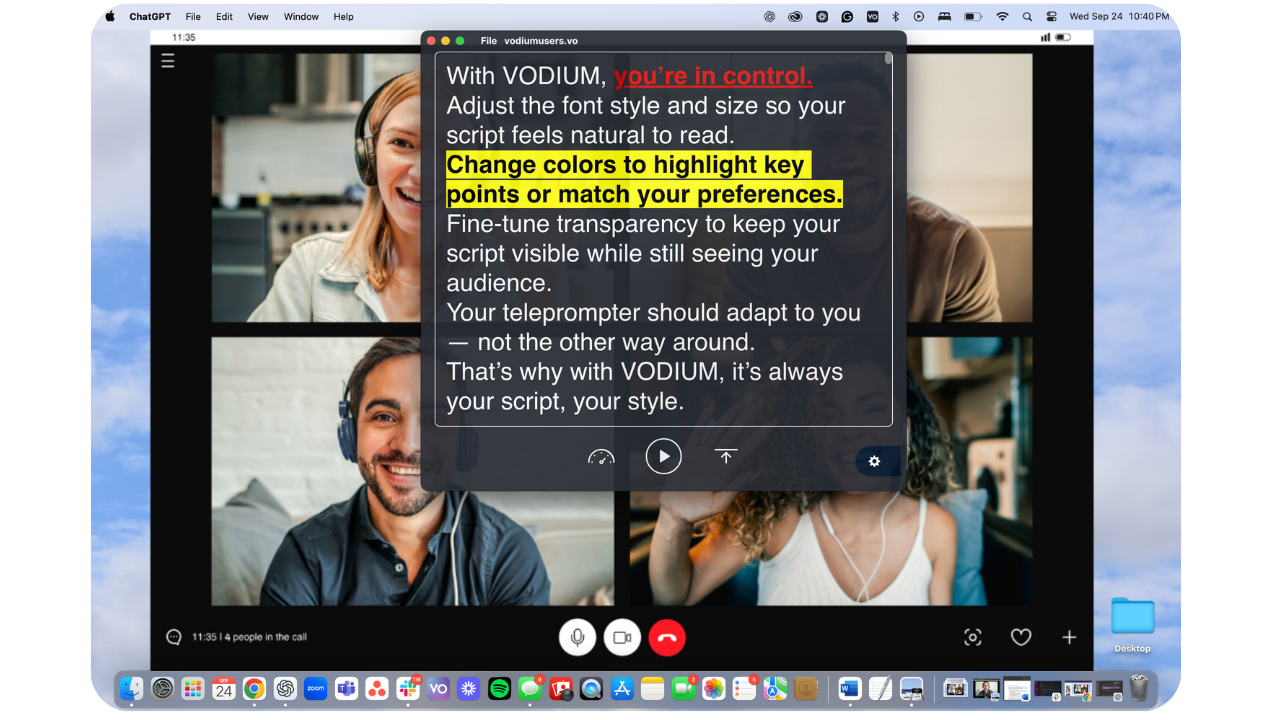Viewport: 1280px width, 720px height.
Task: Open Calendar from the Dock
Action: point(224,688)
